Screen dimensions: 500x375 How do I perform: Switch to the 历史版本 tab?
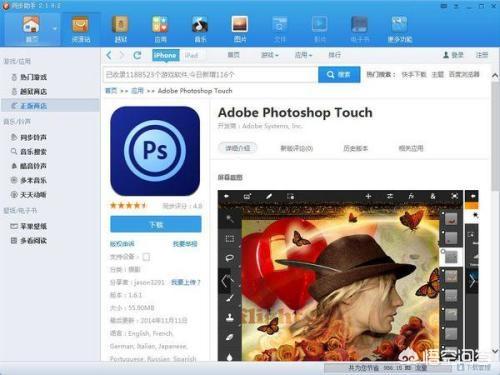(x=355, y=148)
